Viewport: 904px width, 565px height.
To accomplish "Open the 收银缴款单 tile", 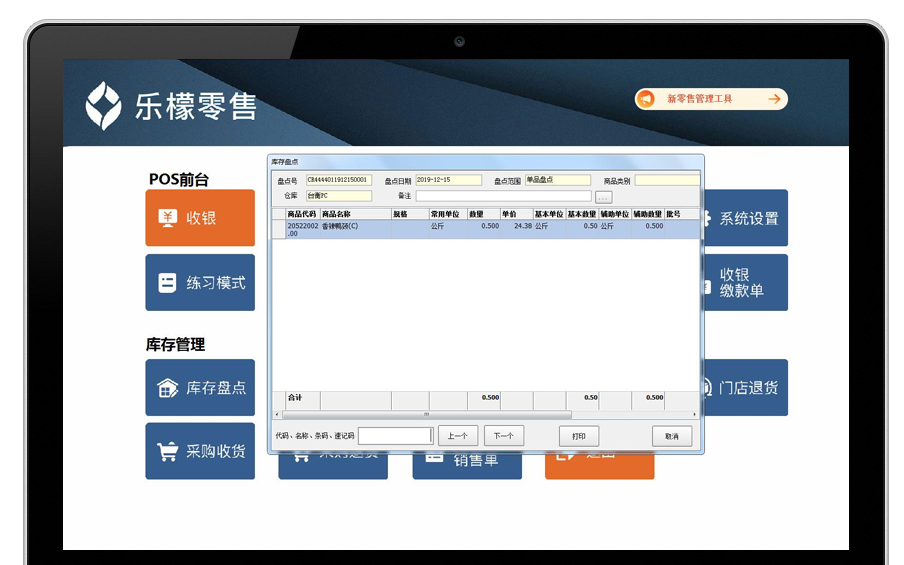I will tap(745, 282).
